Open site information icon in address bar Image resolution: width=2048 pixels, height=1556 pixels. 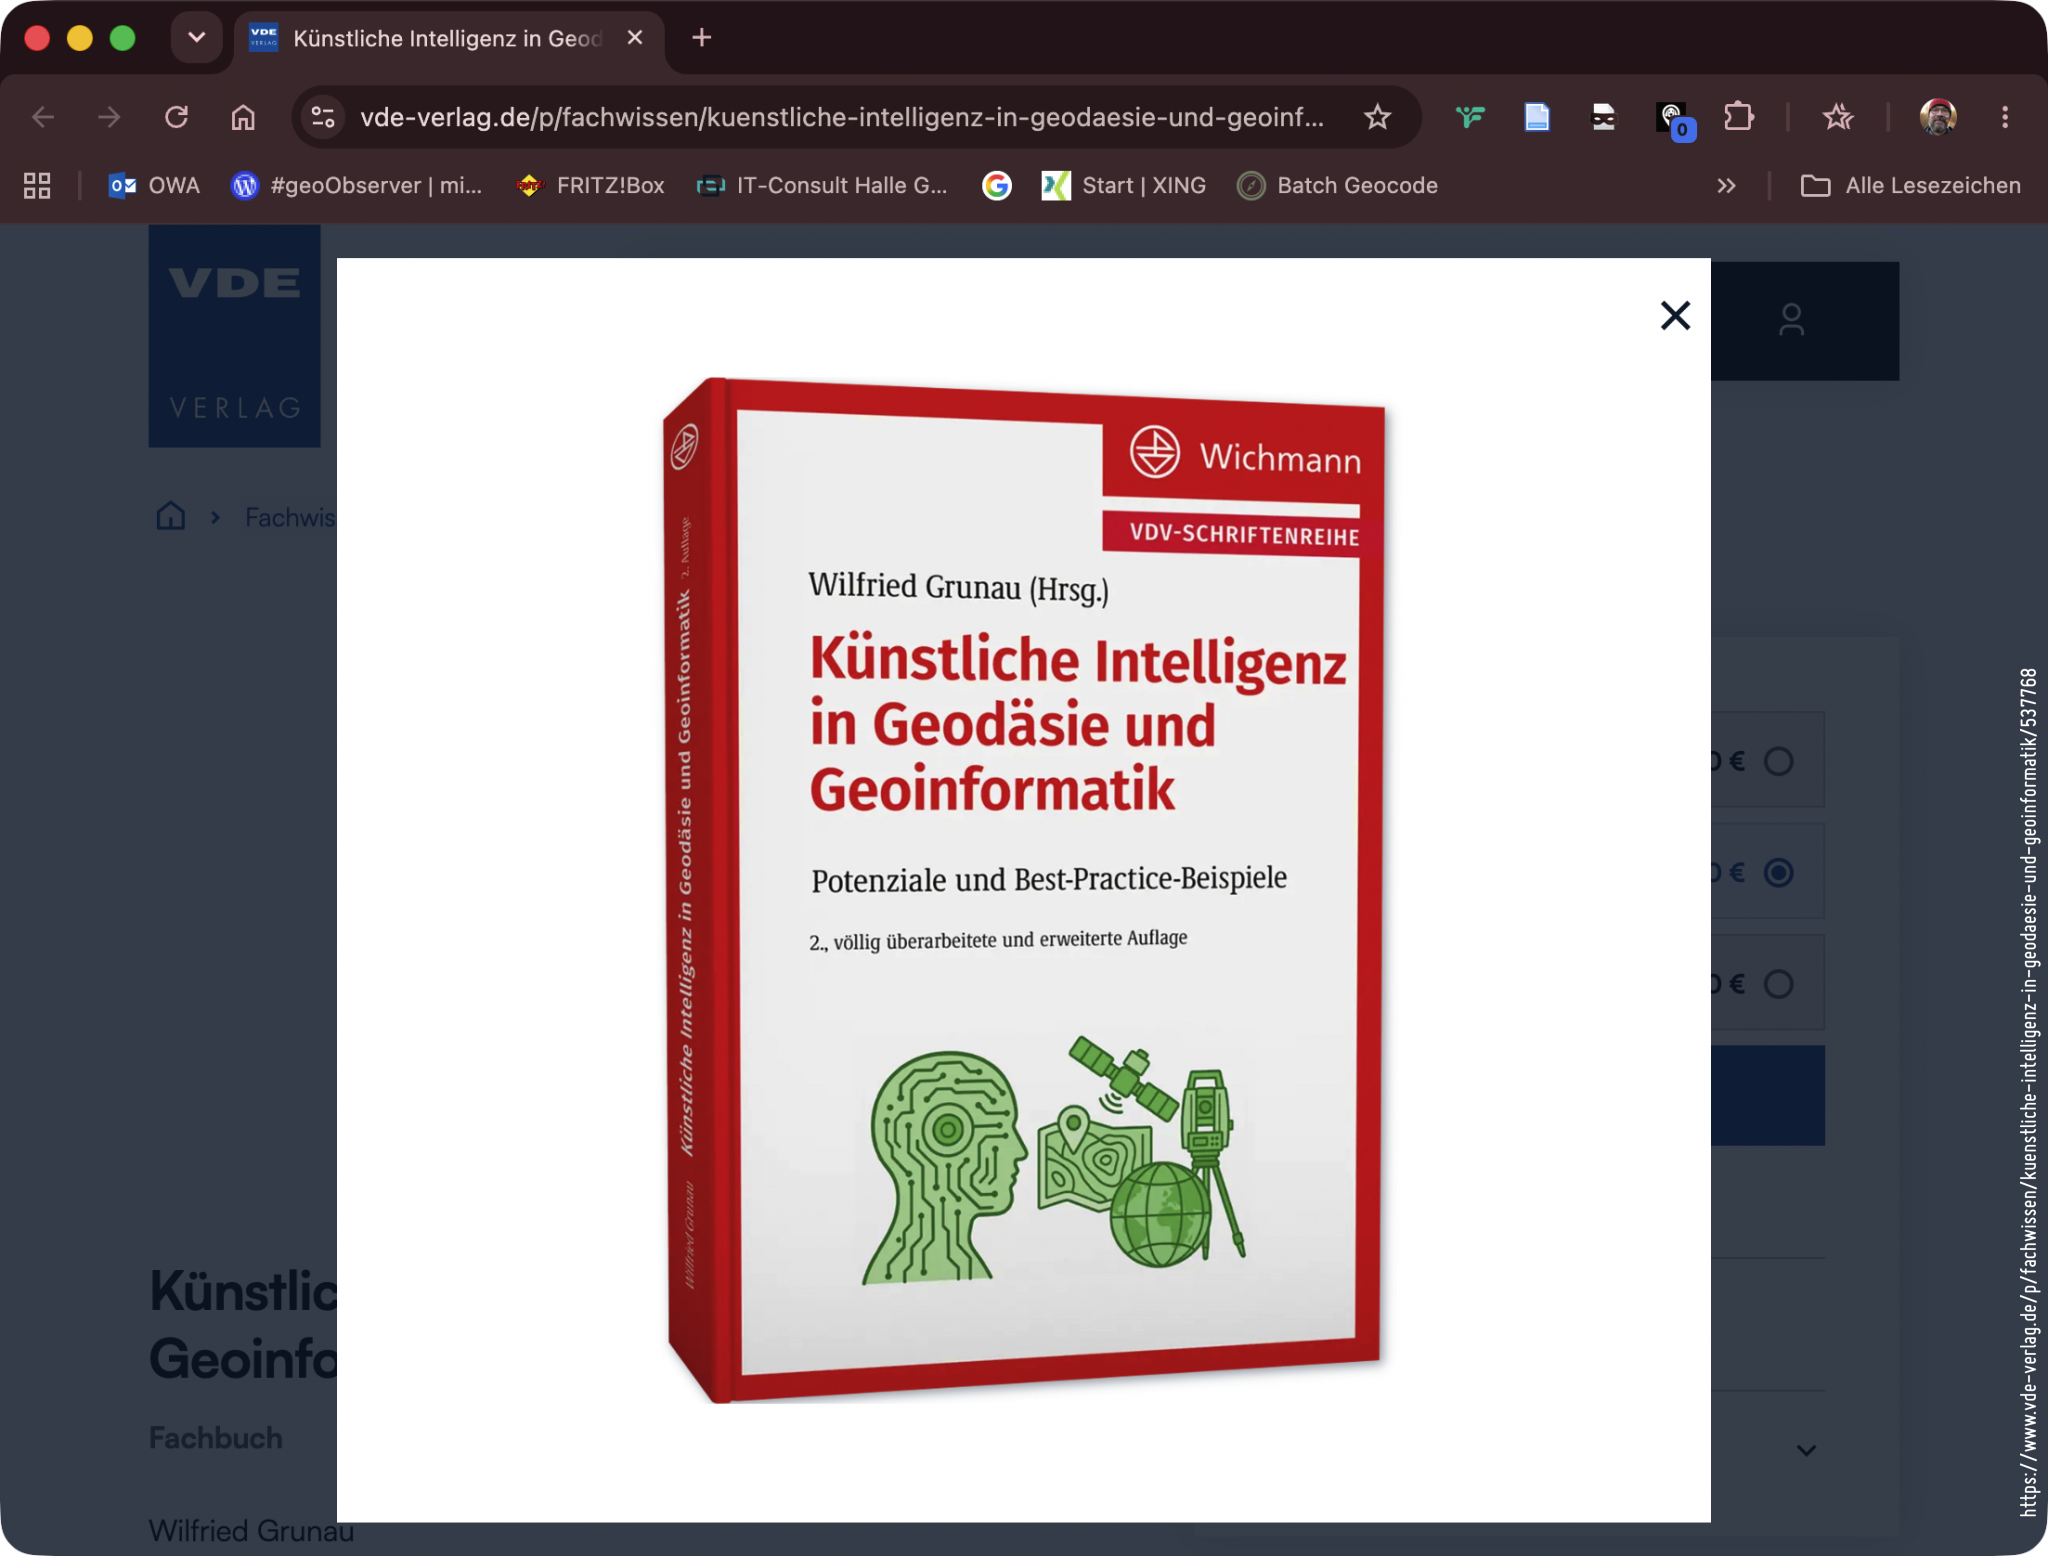[x=322, y=117]
